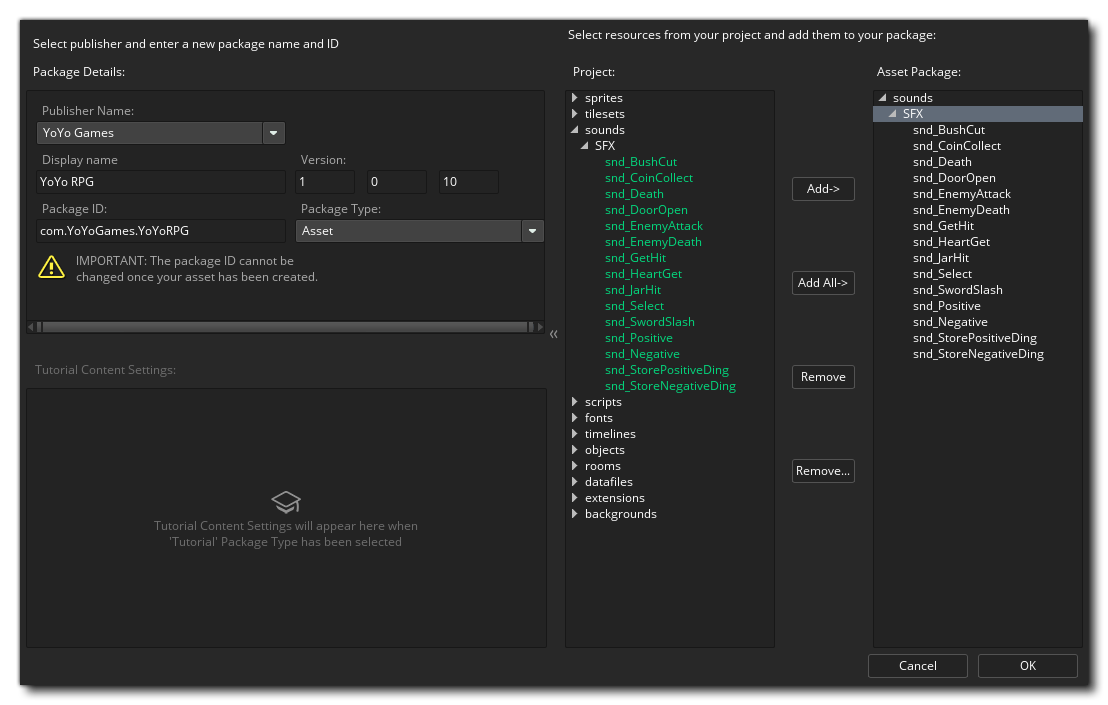
Task: Click the yellow warning triangle icon
Action: coord(51,267)
